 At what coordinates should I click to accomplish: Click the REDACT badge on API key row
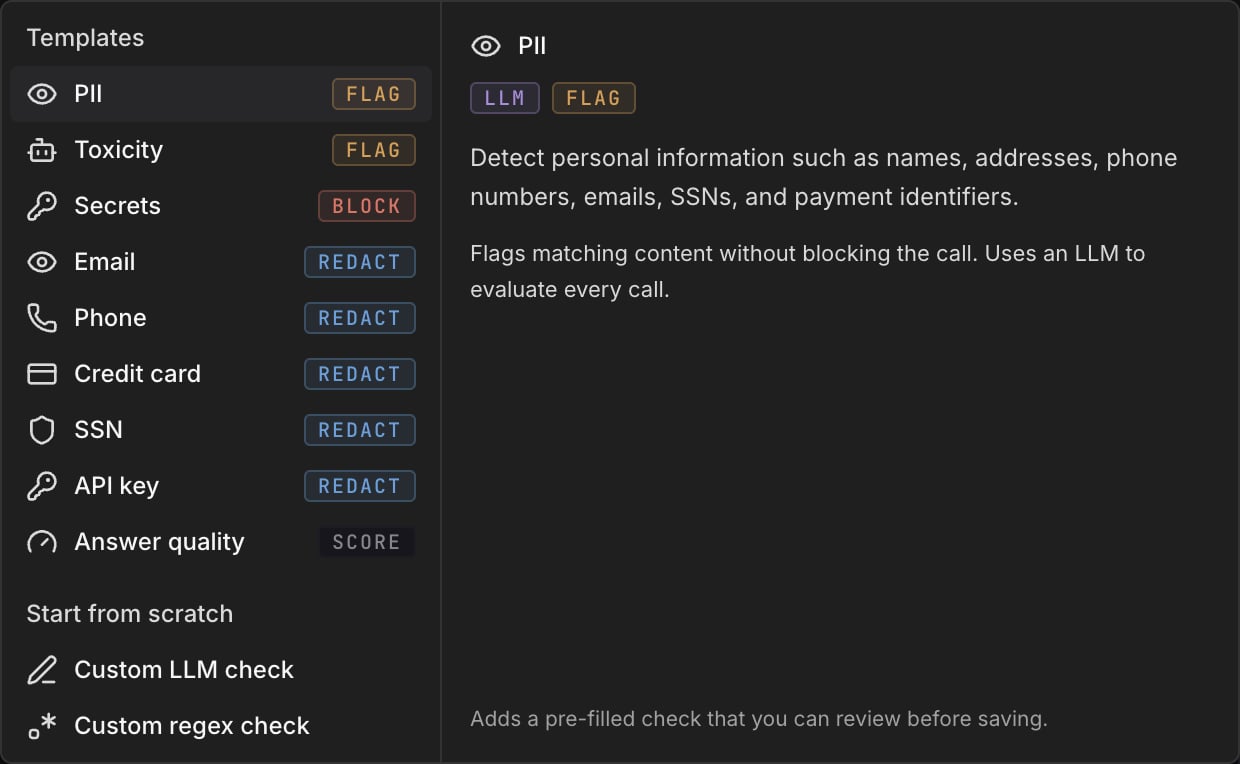point(360,486)
